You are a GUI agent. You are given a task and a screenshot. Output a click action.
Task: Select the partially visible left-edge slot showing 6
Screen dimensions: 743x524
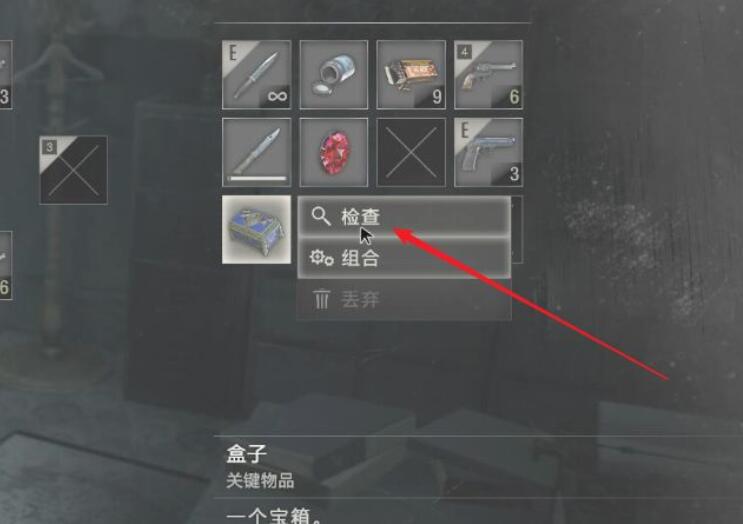pyautogui.click(x=6, y=265)
